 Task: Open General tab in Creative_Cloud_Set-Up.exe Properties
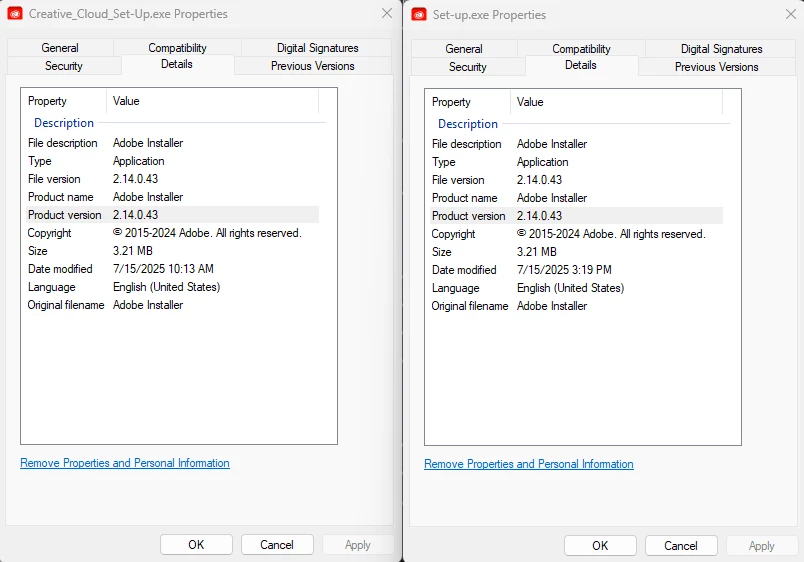click(x=60, y=48)
